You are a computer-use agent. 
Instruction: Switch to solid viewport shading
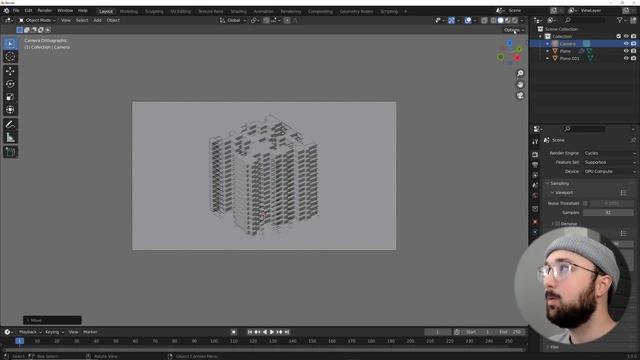click(500, 20)
